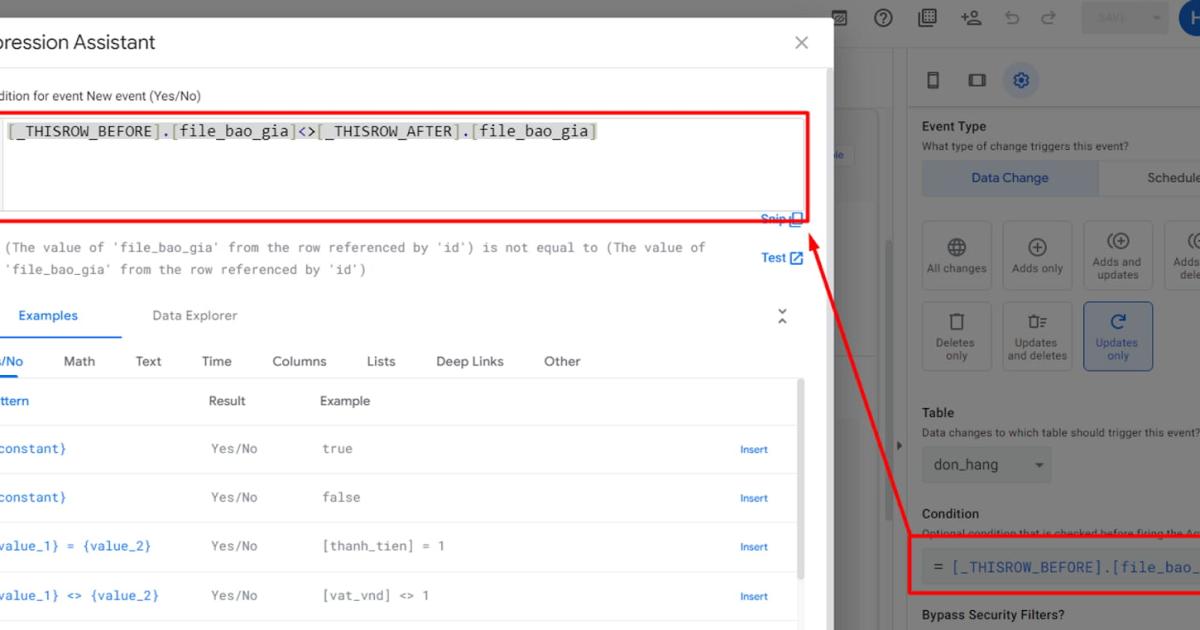Switch to the Examples tab

click(x=48, y=316)
